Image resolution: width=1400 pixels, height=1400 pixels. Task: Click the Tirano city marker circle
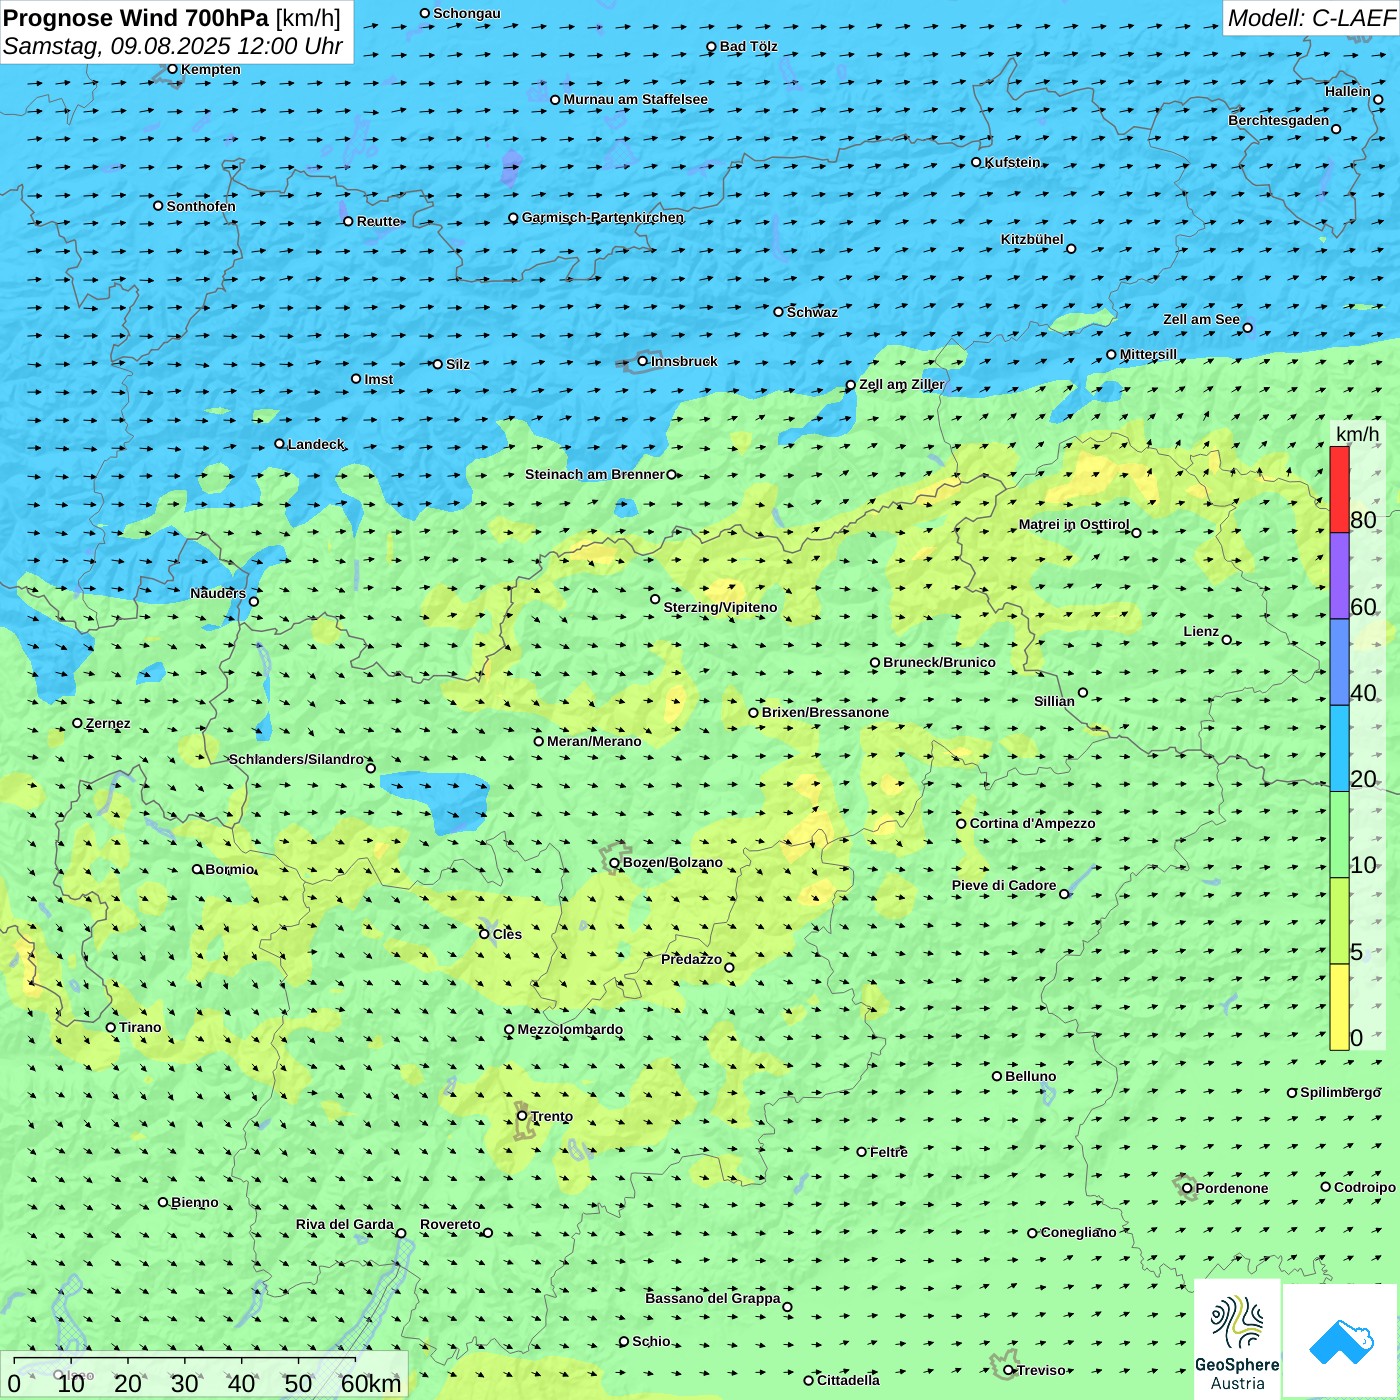pyautogui.click(x=111, y=1027)
